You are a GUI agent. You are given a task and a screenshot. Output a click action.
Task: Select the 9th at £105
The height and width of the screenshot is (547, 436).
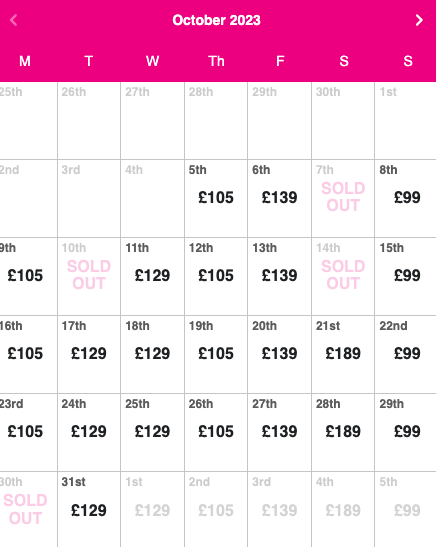pyautogui.click(x=28, y=277)
